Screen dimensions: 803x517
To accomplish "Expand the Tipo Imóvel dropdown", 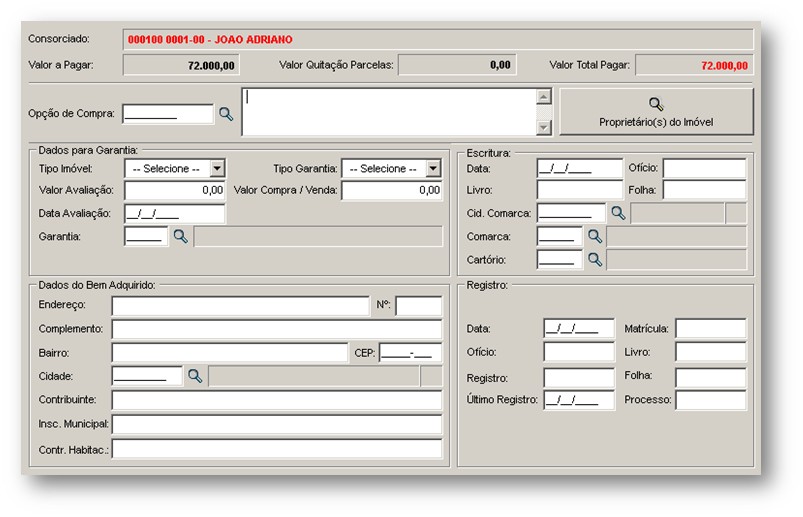I will pos(217,168).
